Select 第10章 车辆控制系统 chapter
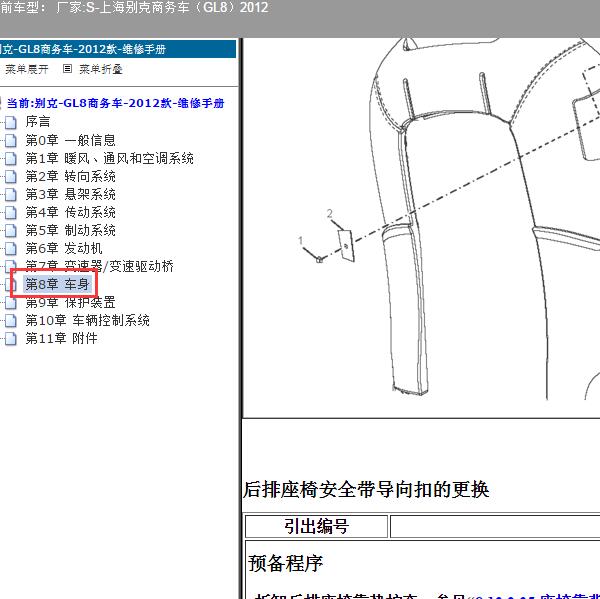The width and height of the screenshot is (600, 599). point(87,320)
